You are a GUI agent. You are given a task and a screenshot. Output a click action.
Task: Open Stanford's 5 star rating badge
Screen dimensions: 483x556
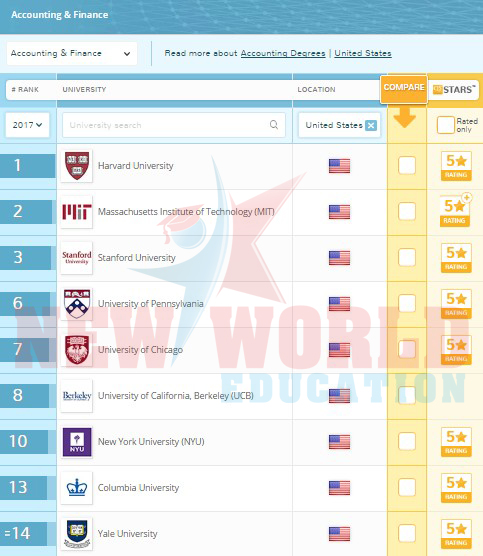(456, 258)
